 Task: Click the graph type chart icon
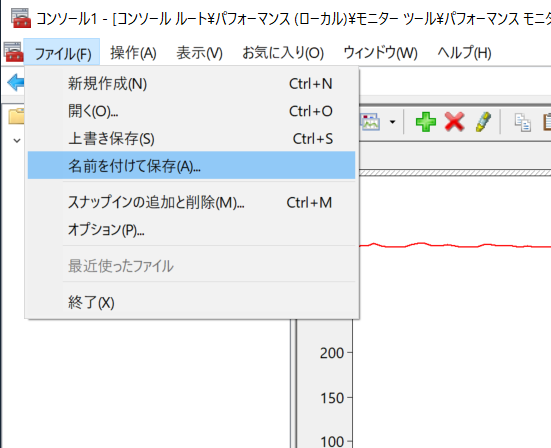(x=371, y=122)
